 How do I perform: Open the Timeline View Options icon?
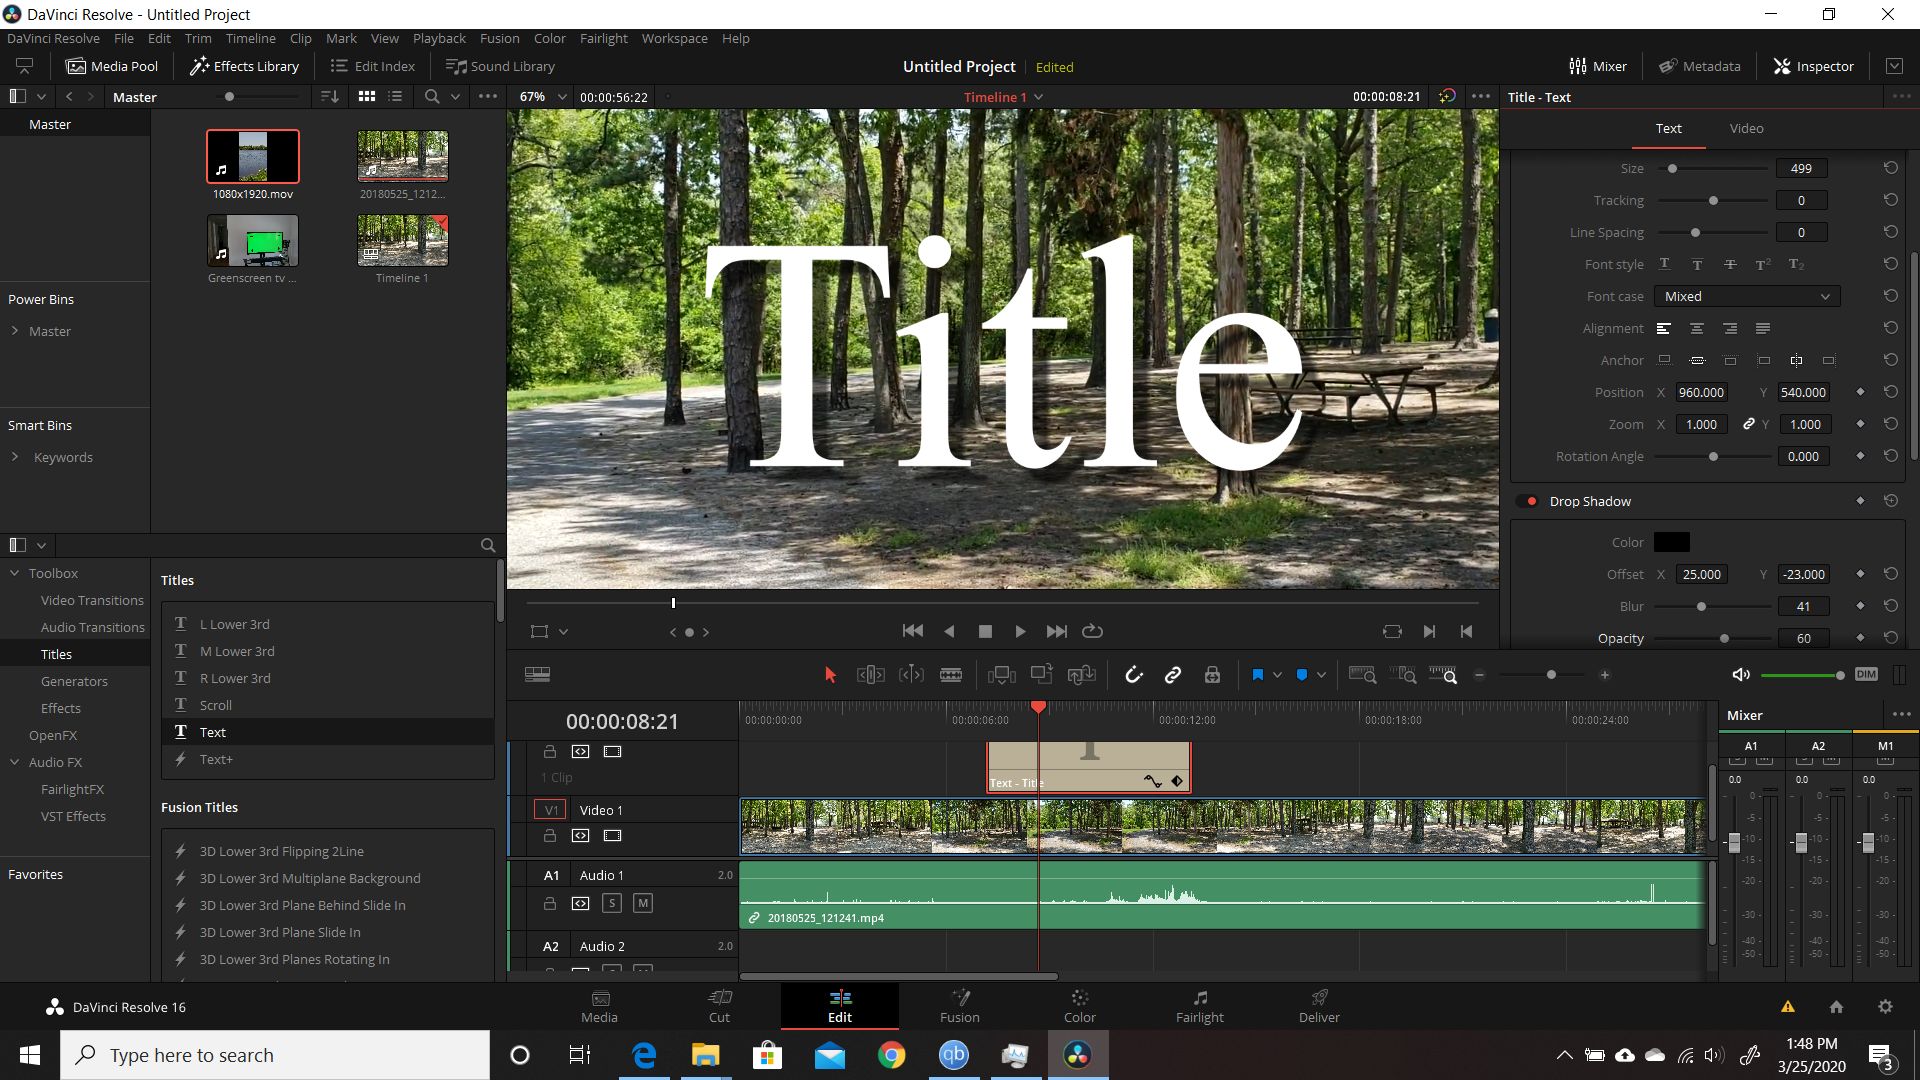point(537,675)
